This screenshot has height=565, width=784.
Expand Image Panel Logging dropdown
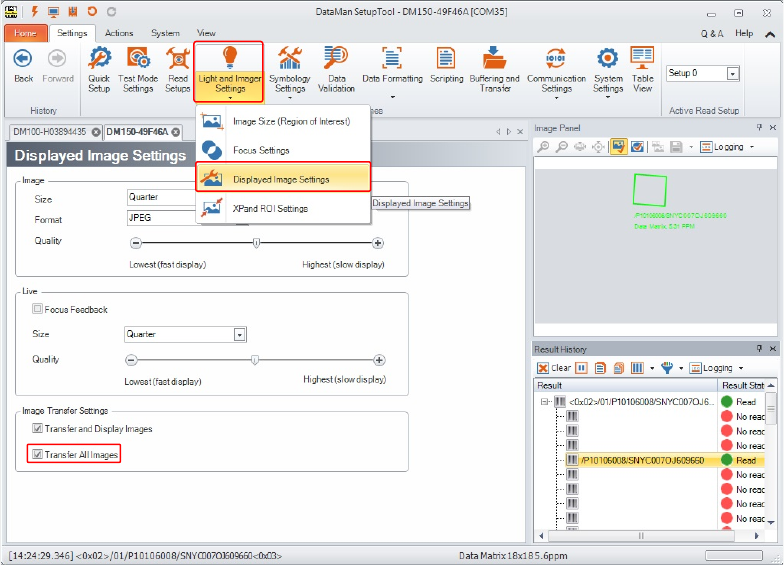tap(752, 147)
